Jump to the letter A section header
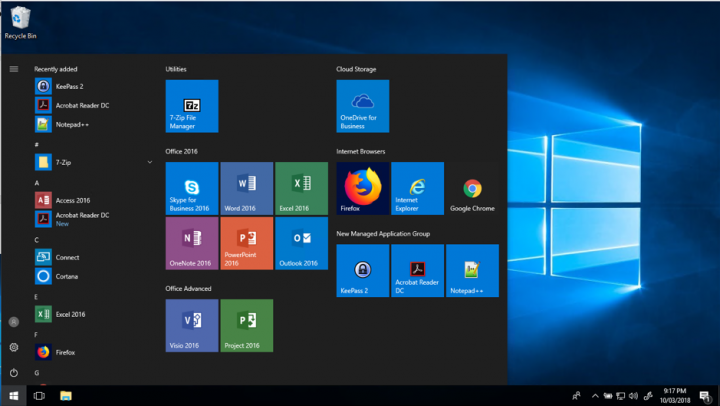This screenshot has height=406, width=720. [37, 184]
